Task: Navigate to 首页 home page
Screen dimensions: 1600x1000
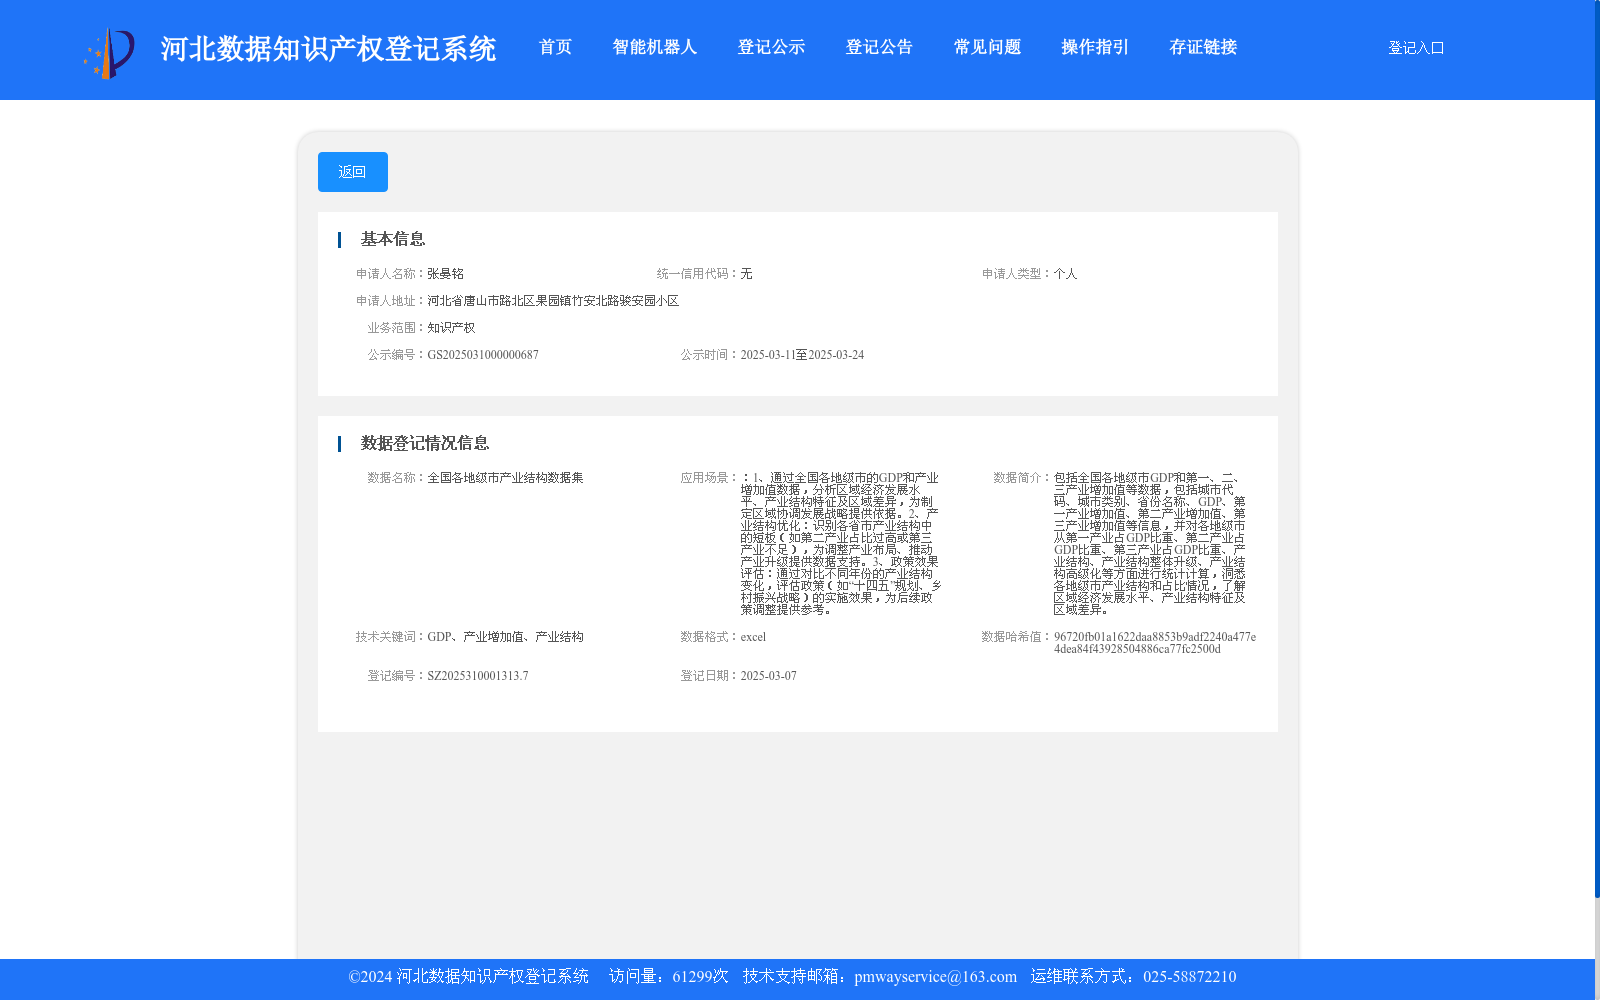Action: (555, 47)
